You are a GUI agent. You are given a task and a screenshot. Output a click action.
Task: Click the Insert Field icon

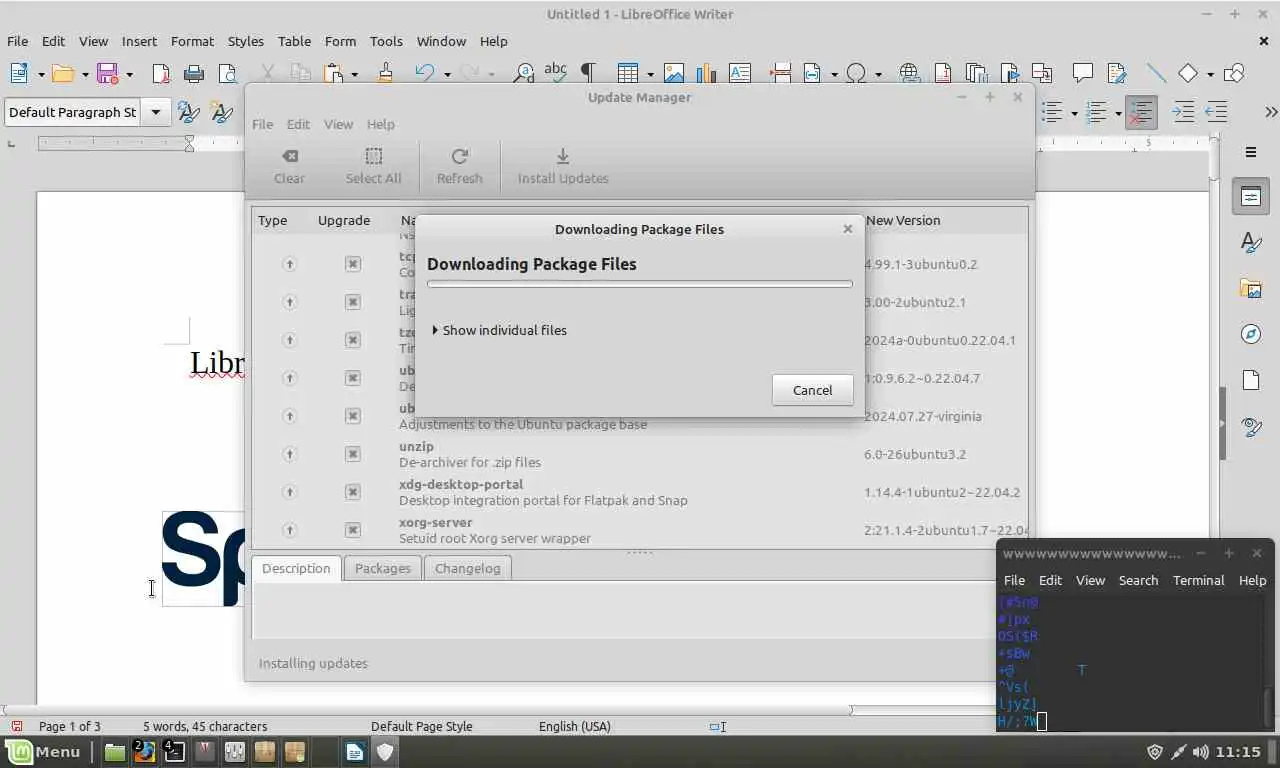pos(812,73)
